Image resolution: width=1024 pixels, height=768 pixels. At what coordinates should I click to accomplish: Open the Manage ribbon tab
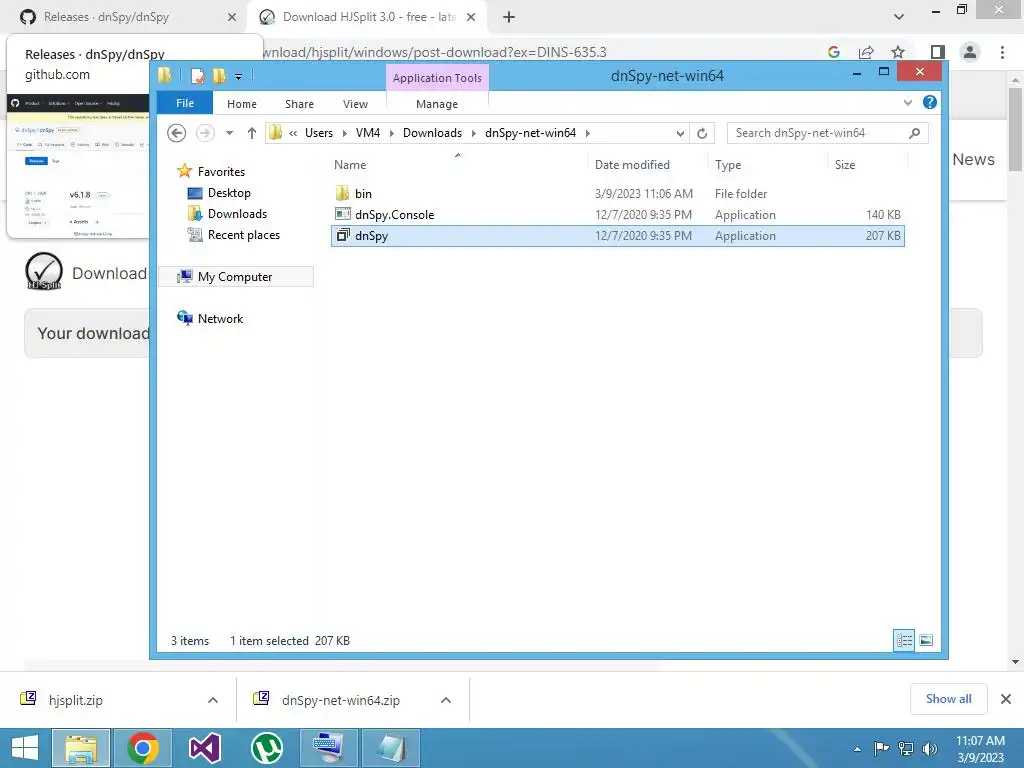point(437,104)
